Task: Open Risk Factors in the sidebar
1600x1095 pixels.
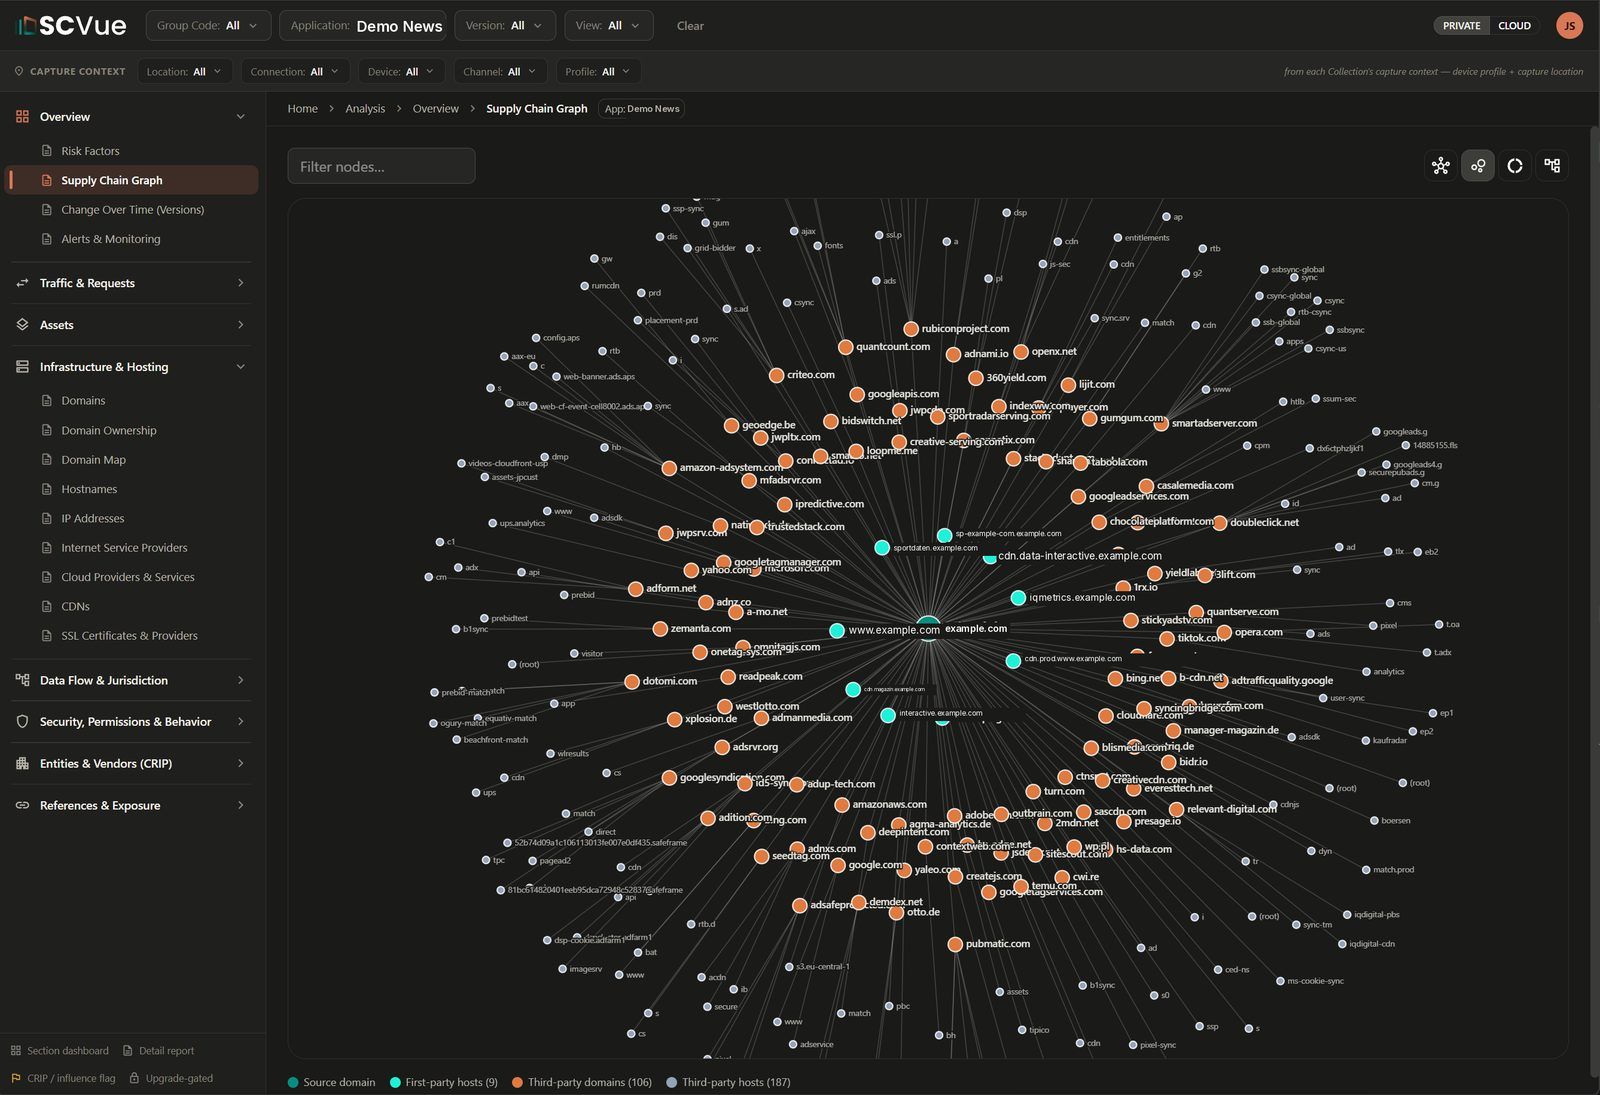Action: [90, 151]
